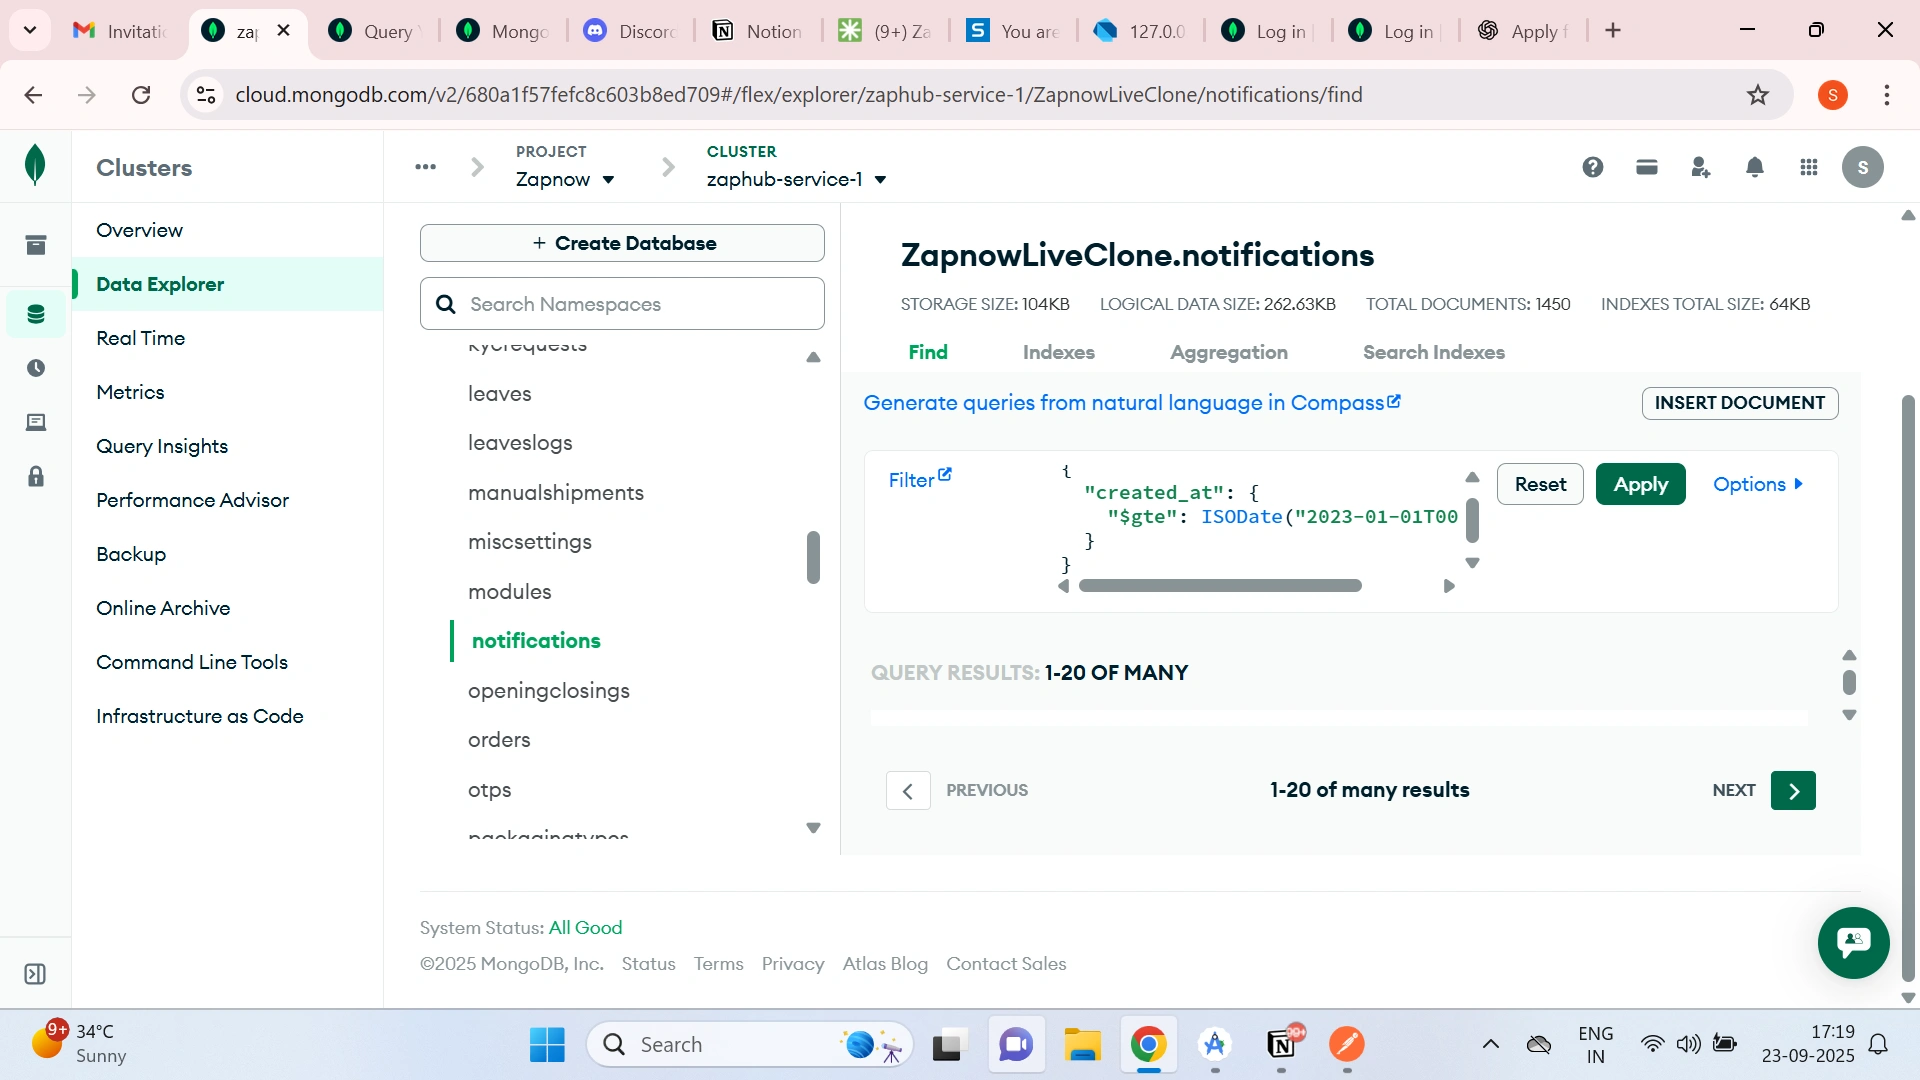Image resolution: width=1920 pixels, height=1080 pixels.
Task: Open the help question mark icon
Action: [1593, 167]
